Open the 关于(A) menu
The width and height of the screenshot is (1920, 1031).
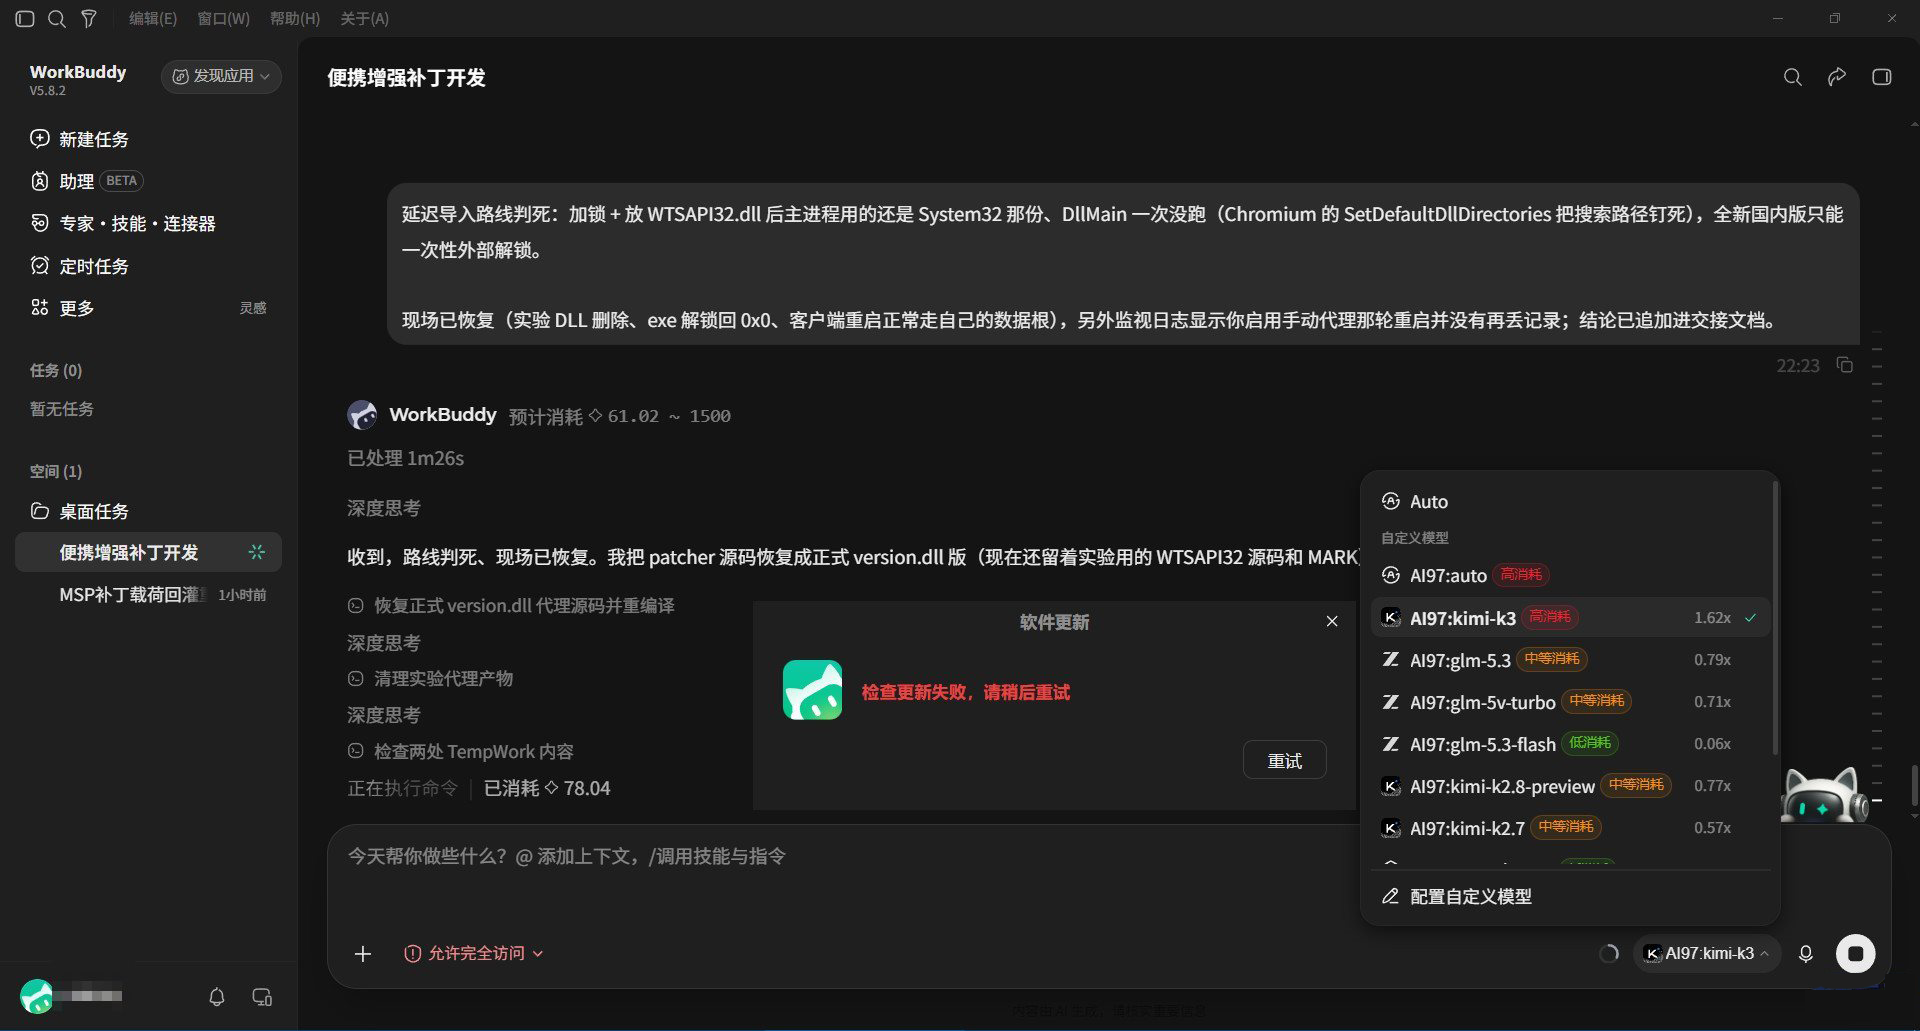click(x=365, y=19)
